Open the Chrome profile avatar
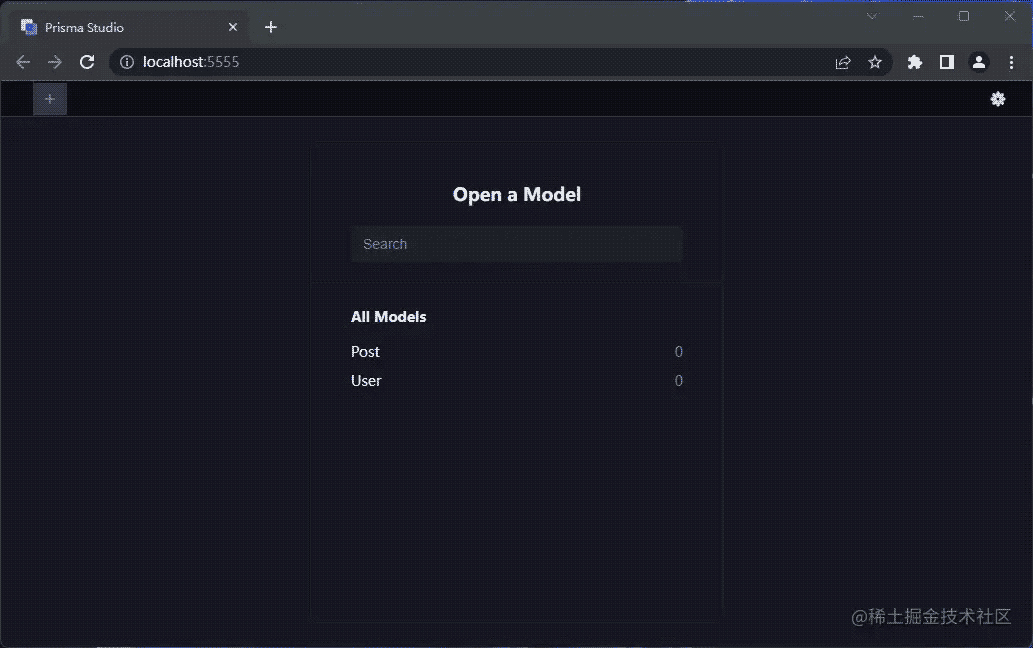This screenshot has height=648, width=1033. (x=979, y=62)
